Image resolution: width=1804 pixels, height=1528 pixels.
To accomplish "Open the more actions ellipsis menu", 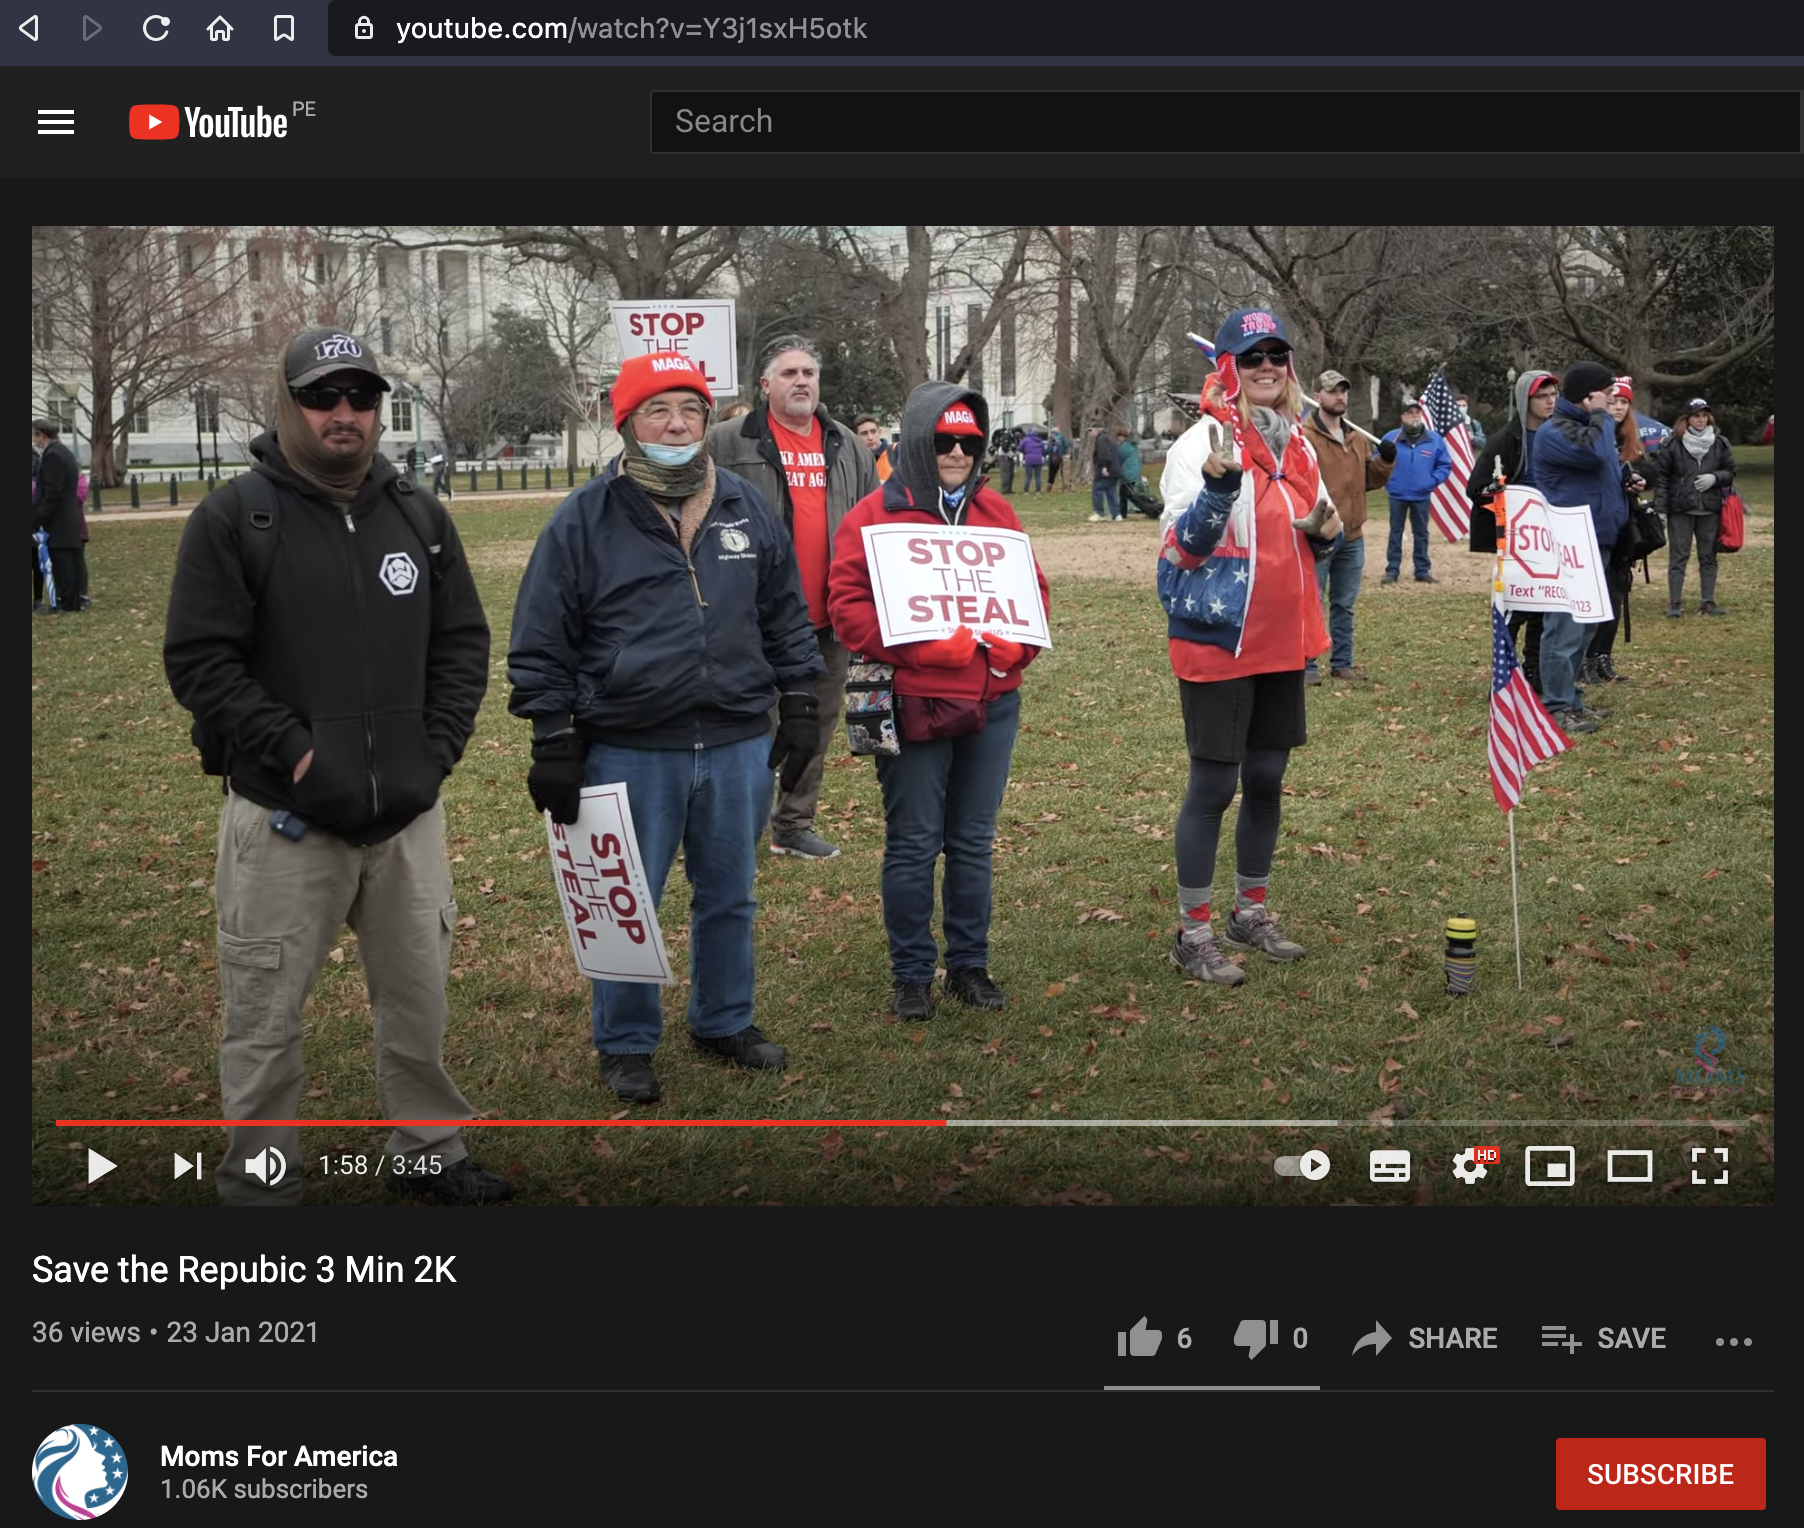I will 1734,1341.
